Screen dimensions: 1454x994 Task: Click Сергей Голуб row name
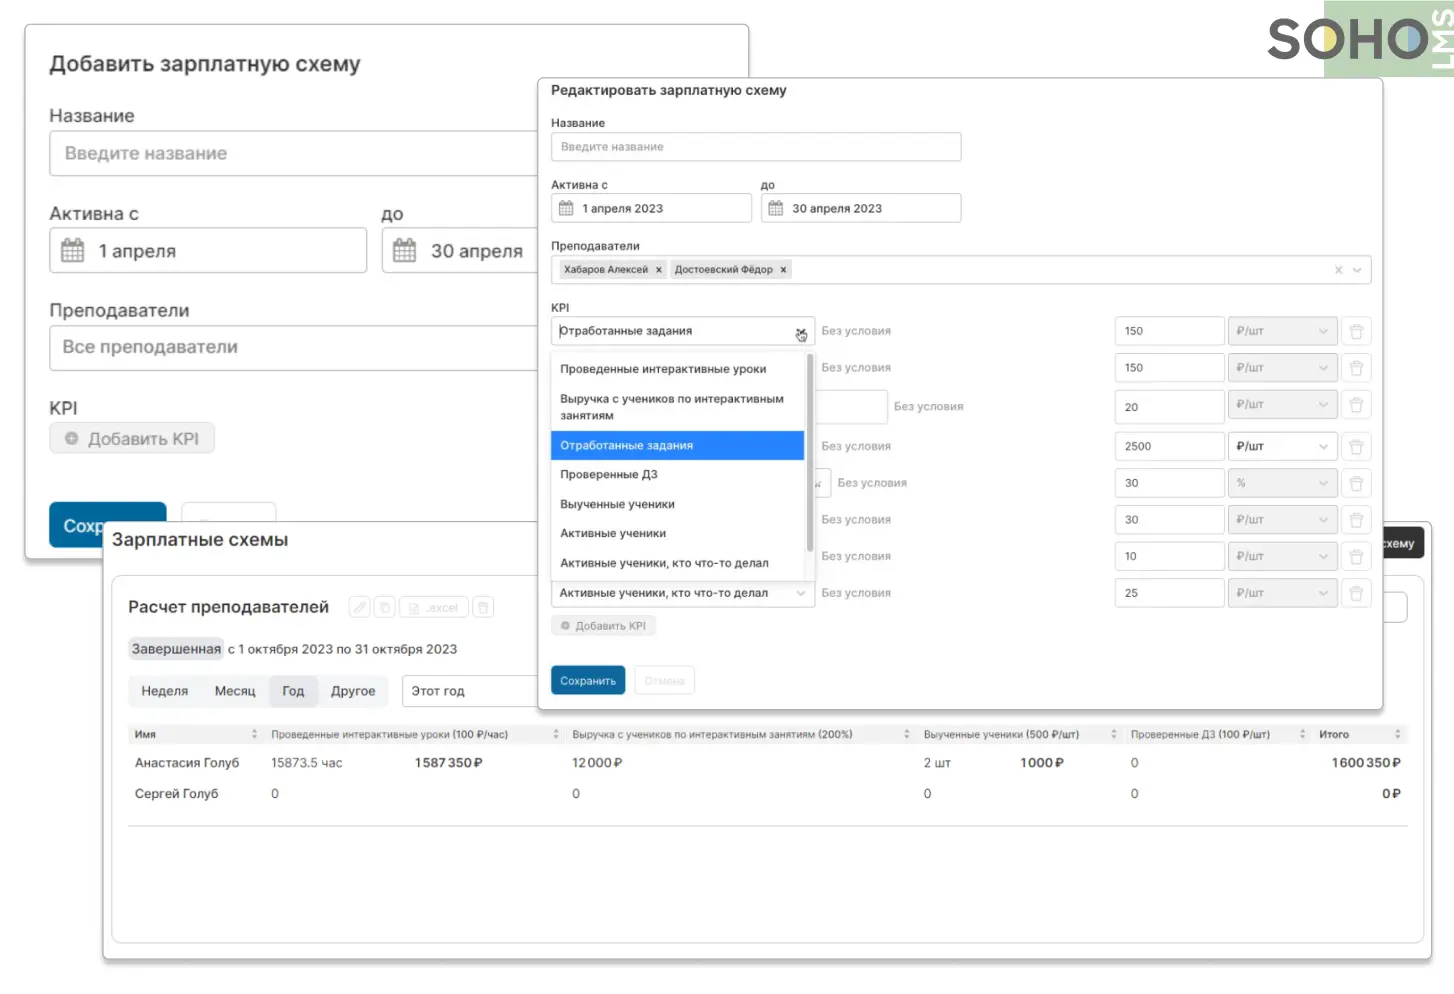176,794
